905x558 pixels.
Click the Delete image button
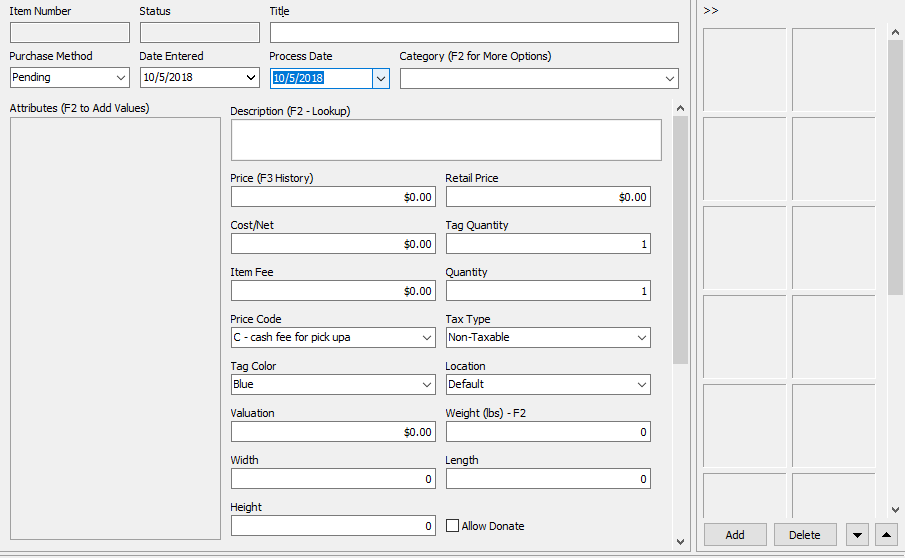point(805,535)
